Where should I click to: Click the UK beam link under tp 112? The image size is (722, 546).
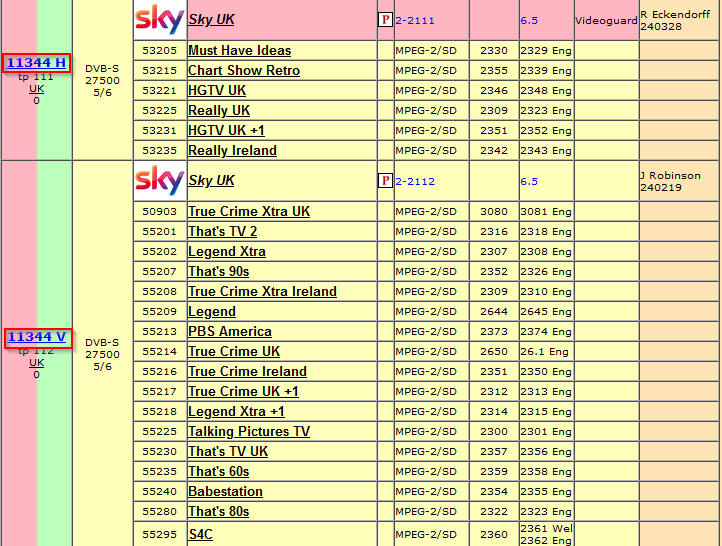pyautogui.click(x=36, y=363)
